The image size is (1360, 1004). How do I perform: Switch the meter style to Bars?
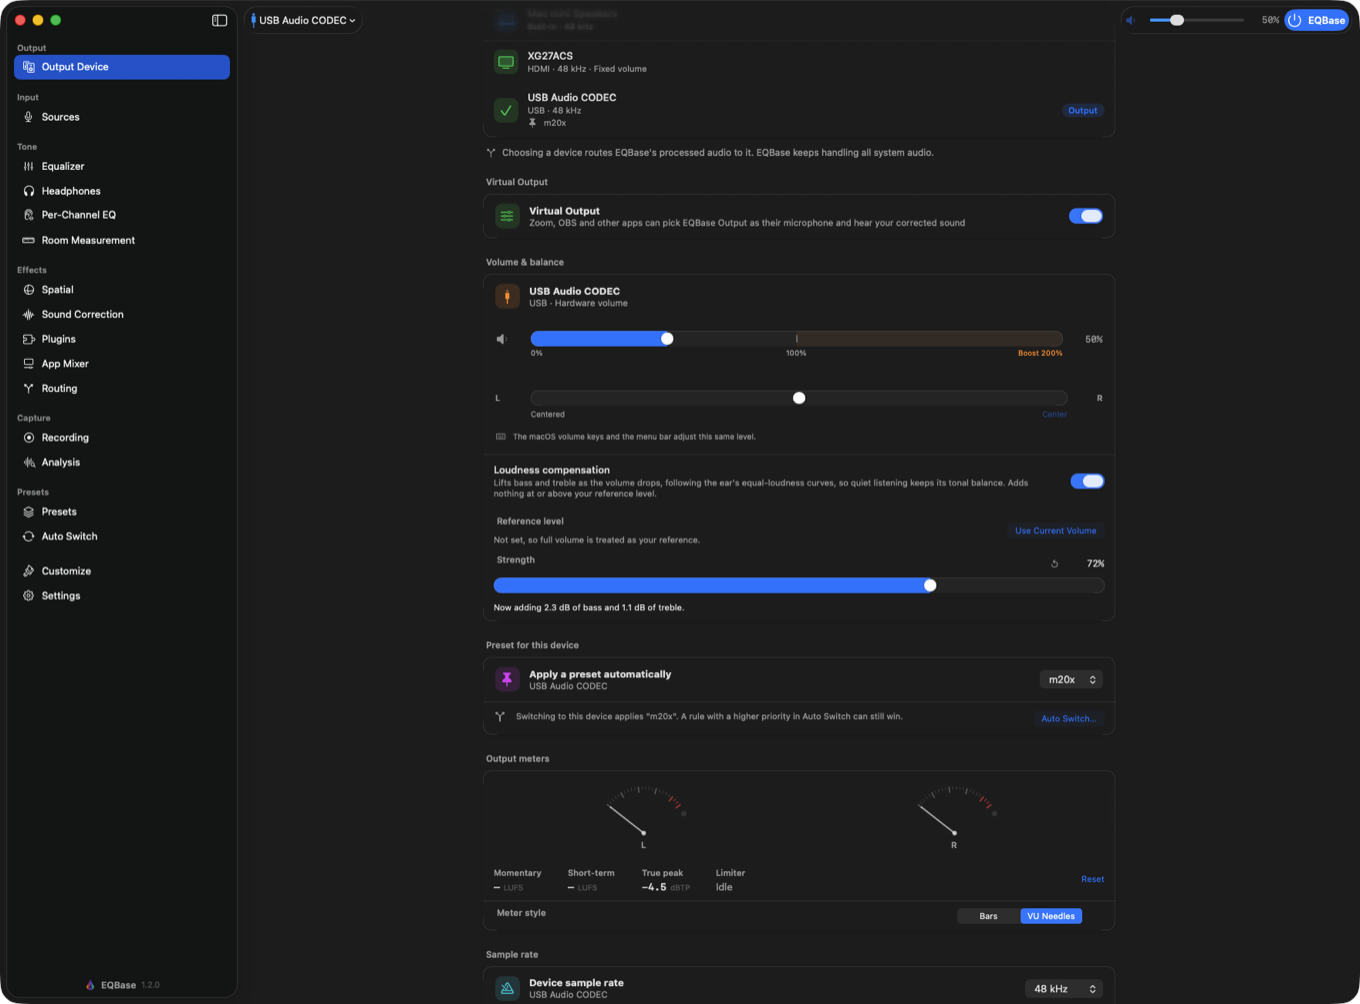pos(988,916)
